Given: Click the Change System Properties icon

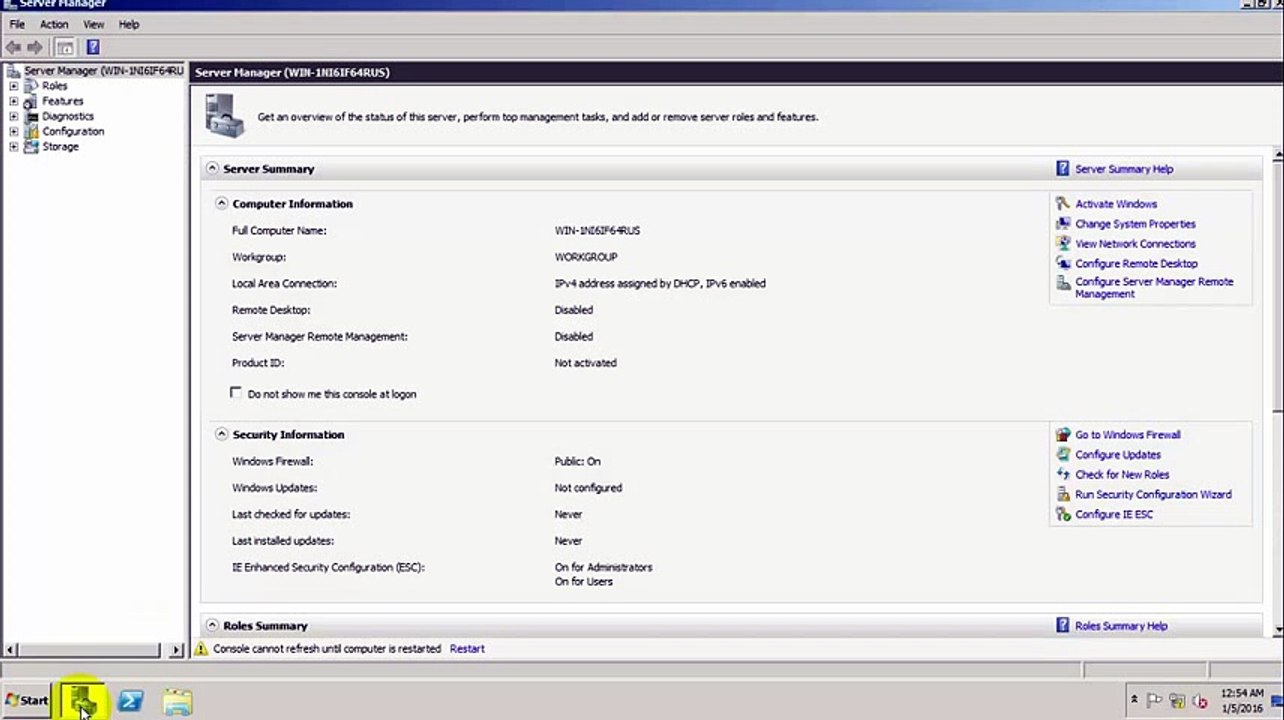Looking at the screenshot, I should (x=1063, y=224).
